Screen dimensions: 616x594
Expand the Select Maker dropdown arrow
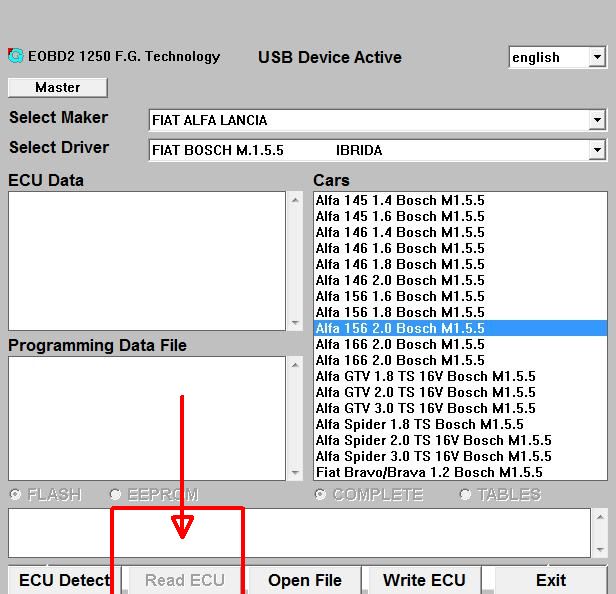(597, 120)
